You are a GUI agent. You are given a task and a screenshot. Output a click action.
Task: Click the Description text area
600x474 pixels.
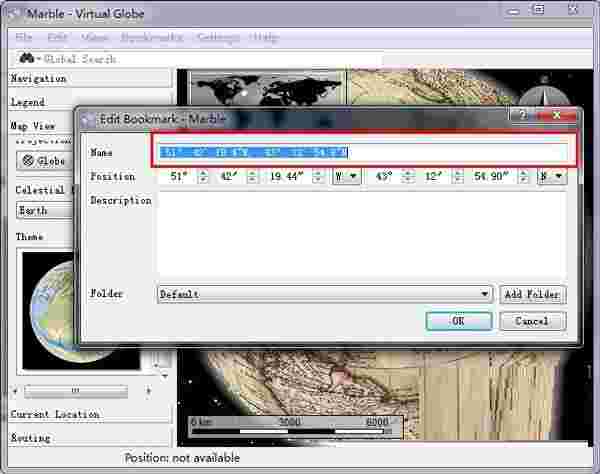click(362, 234)
